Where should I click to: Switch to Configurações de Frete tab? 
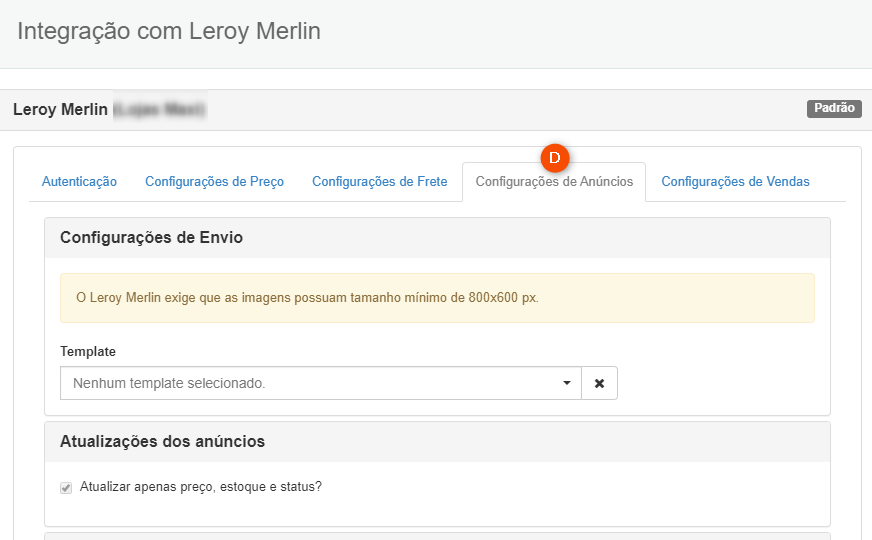pyautogui.click(x=379, y=181)
